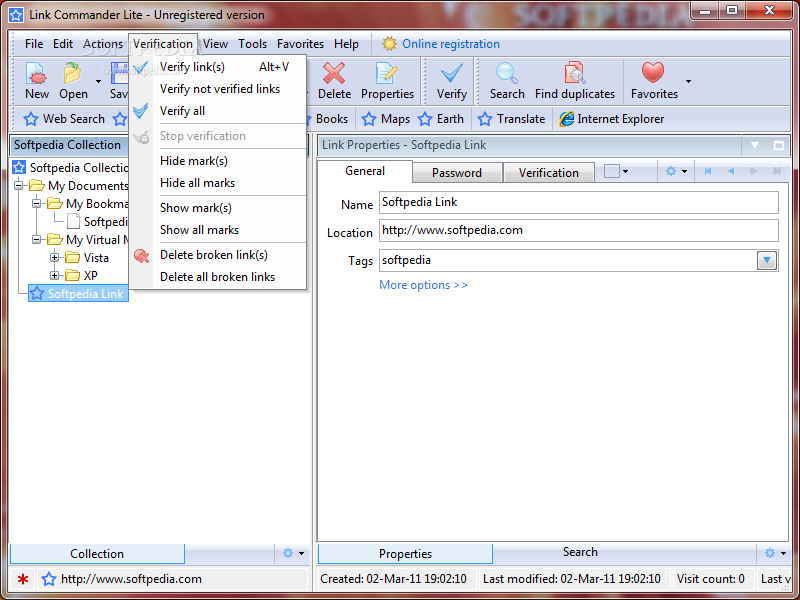The width and height of the screenshot is (800, 600).
Task: Open the Maps star shortcut
Action: [386, 119]
